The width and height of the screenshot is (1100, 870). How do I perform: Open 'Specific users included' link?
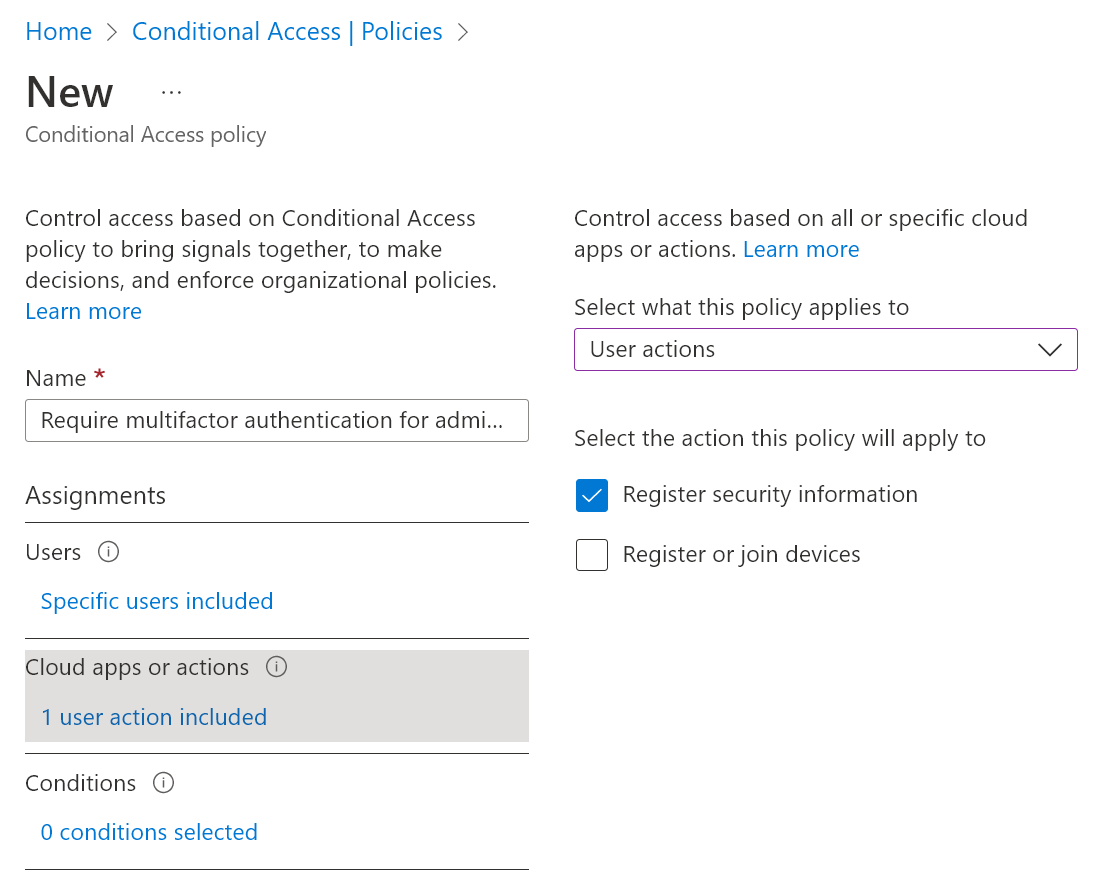(157, 601)
